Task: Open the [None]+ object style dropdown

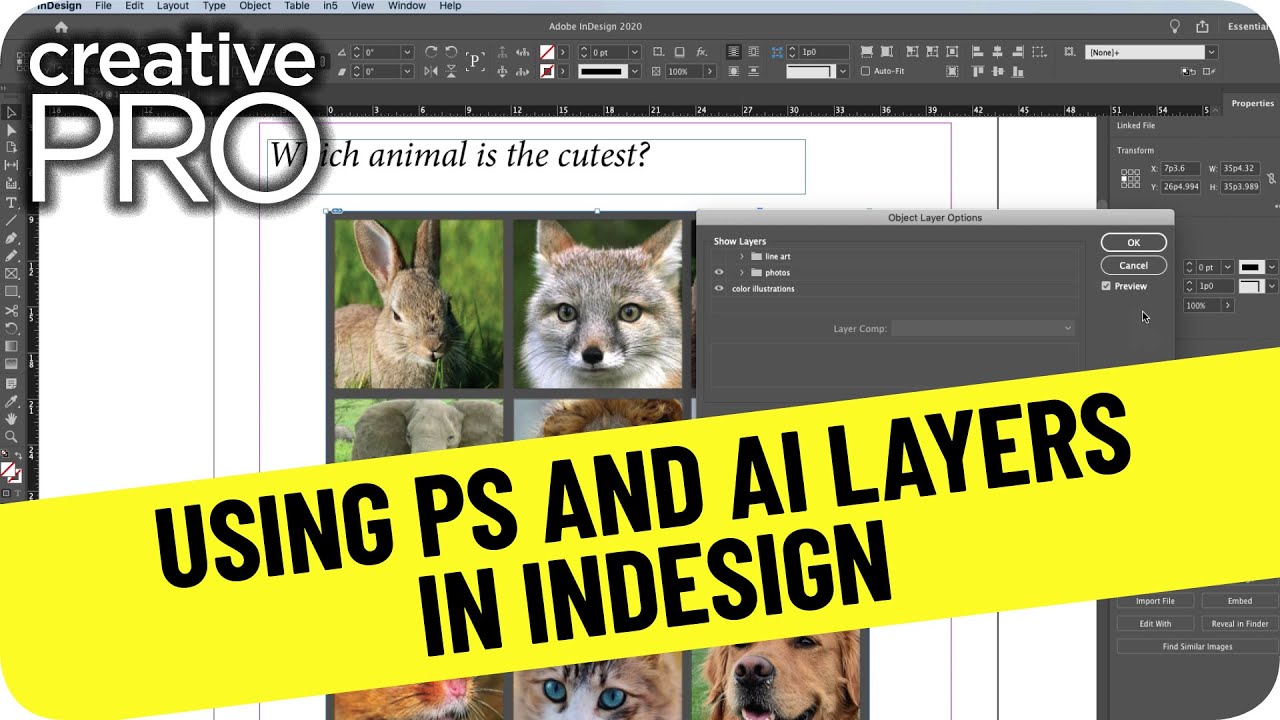Action: (1211, 52)
